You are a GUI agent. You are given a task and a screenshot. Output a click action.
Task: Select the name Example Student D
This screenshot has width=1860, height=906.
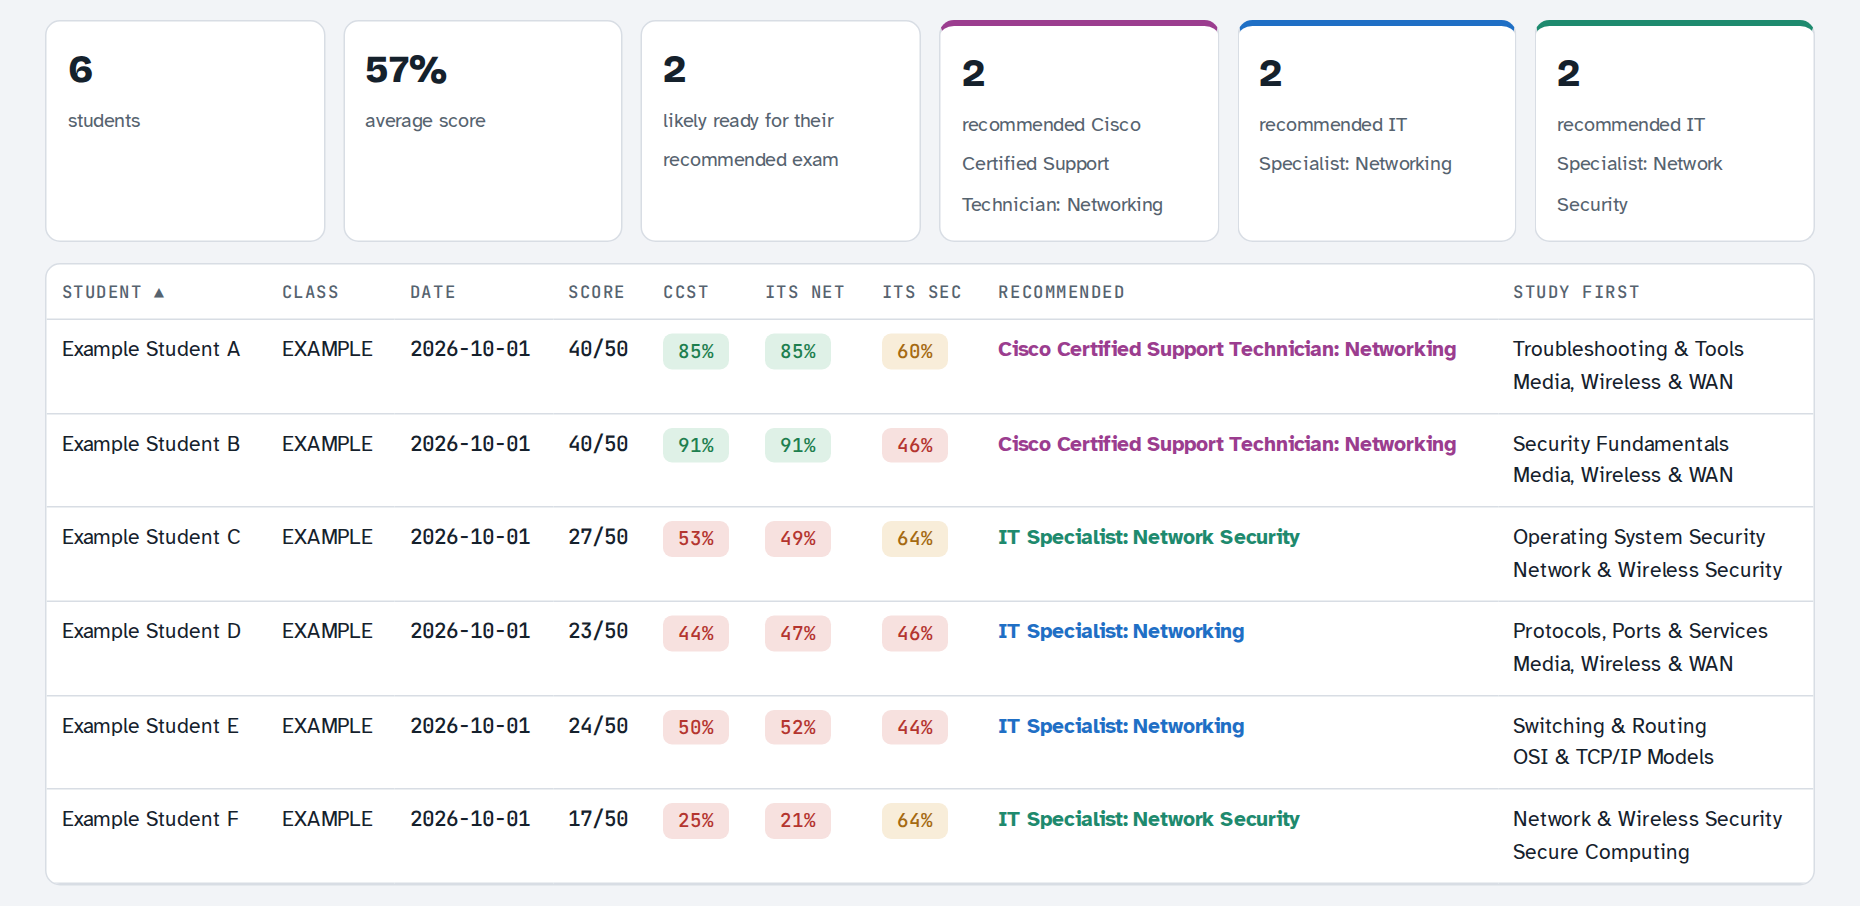pos(151,631)
